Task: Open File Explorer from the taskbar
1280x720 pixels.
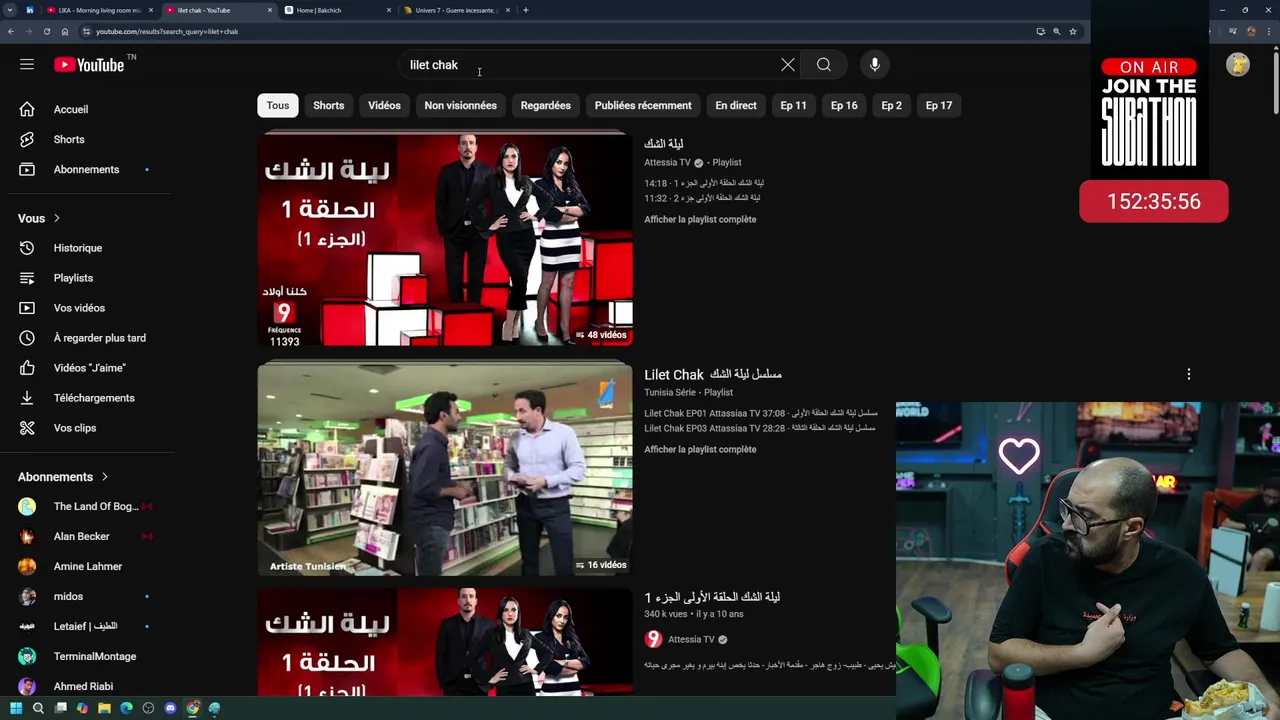Action: pyautogui.click(x=104, y=708)
